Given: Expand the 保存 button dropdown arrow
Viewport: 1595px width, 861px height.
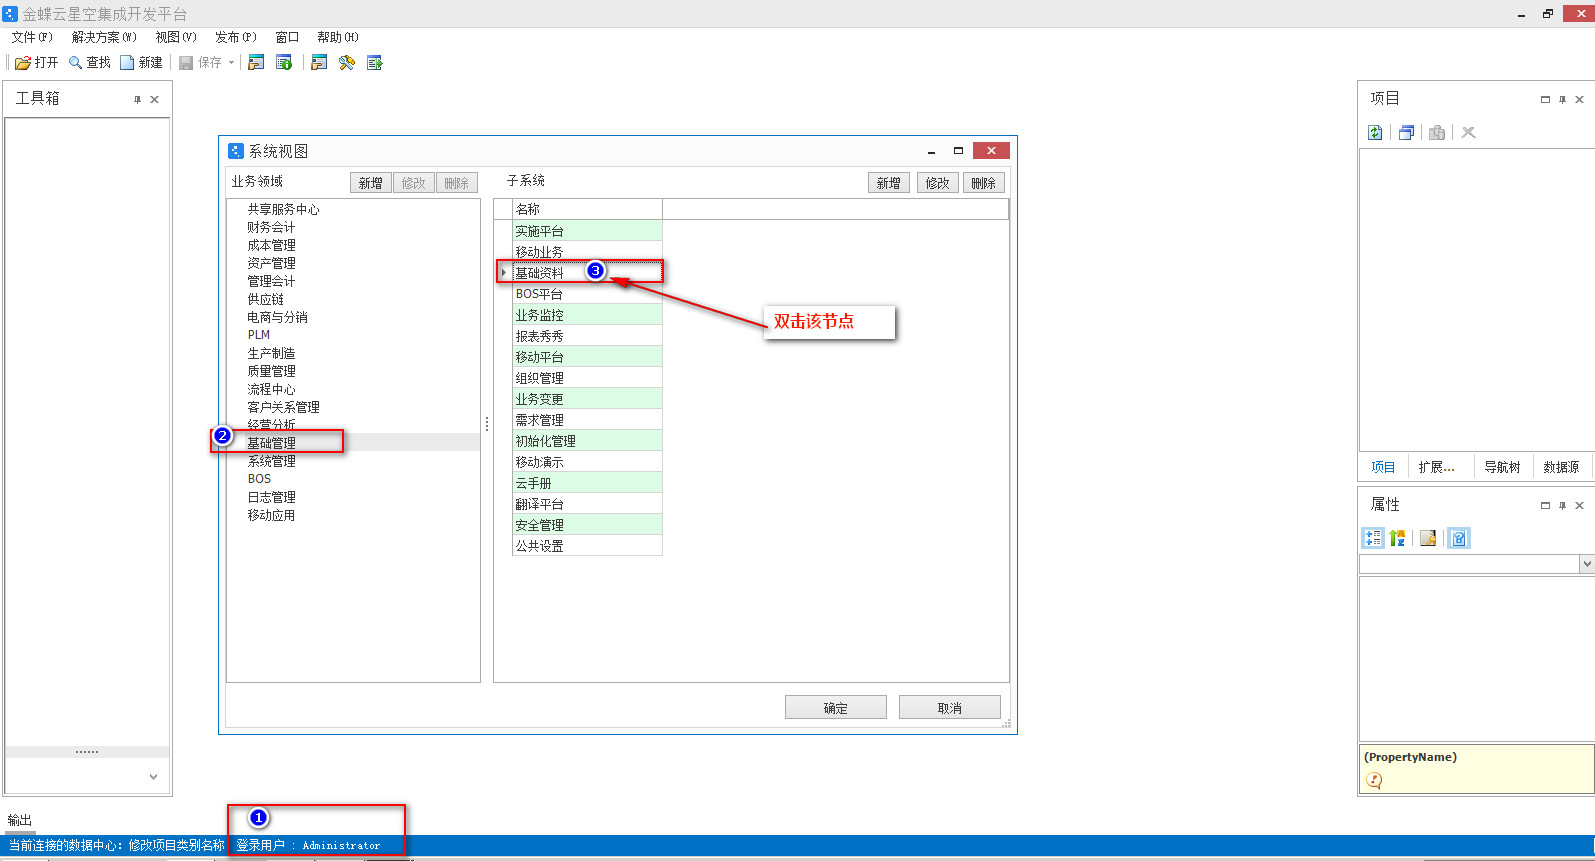Looking at the screenshot, I should (231, 63).
